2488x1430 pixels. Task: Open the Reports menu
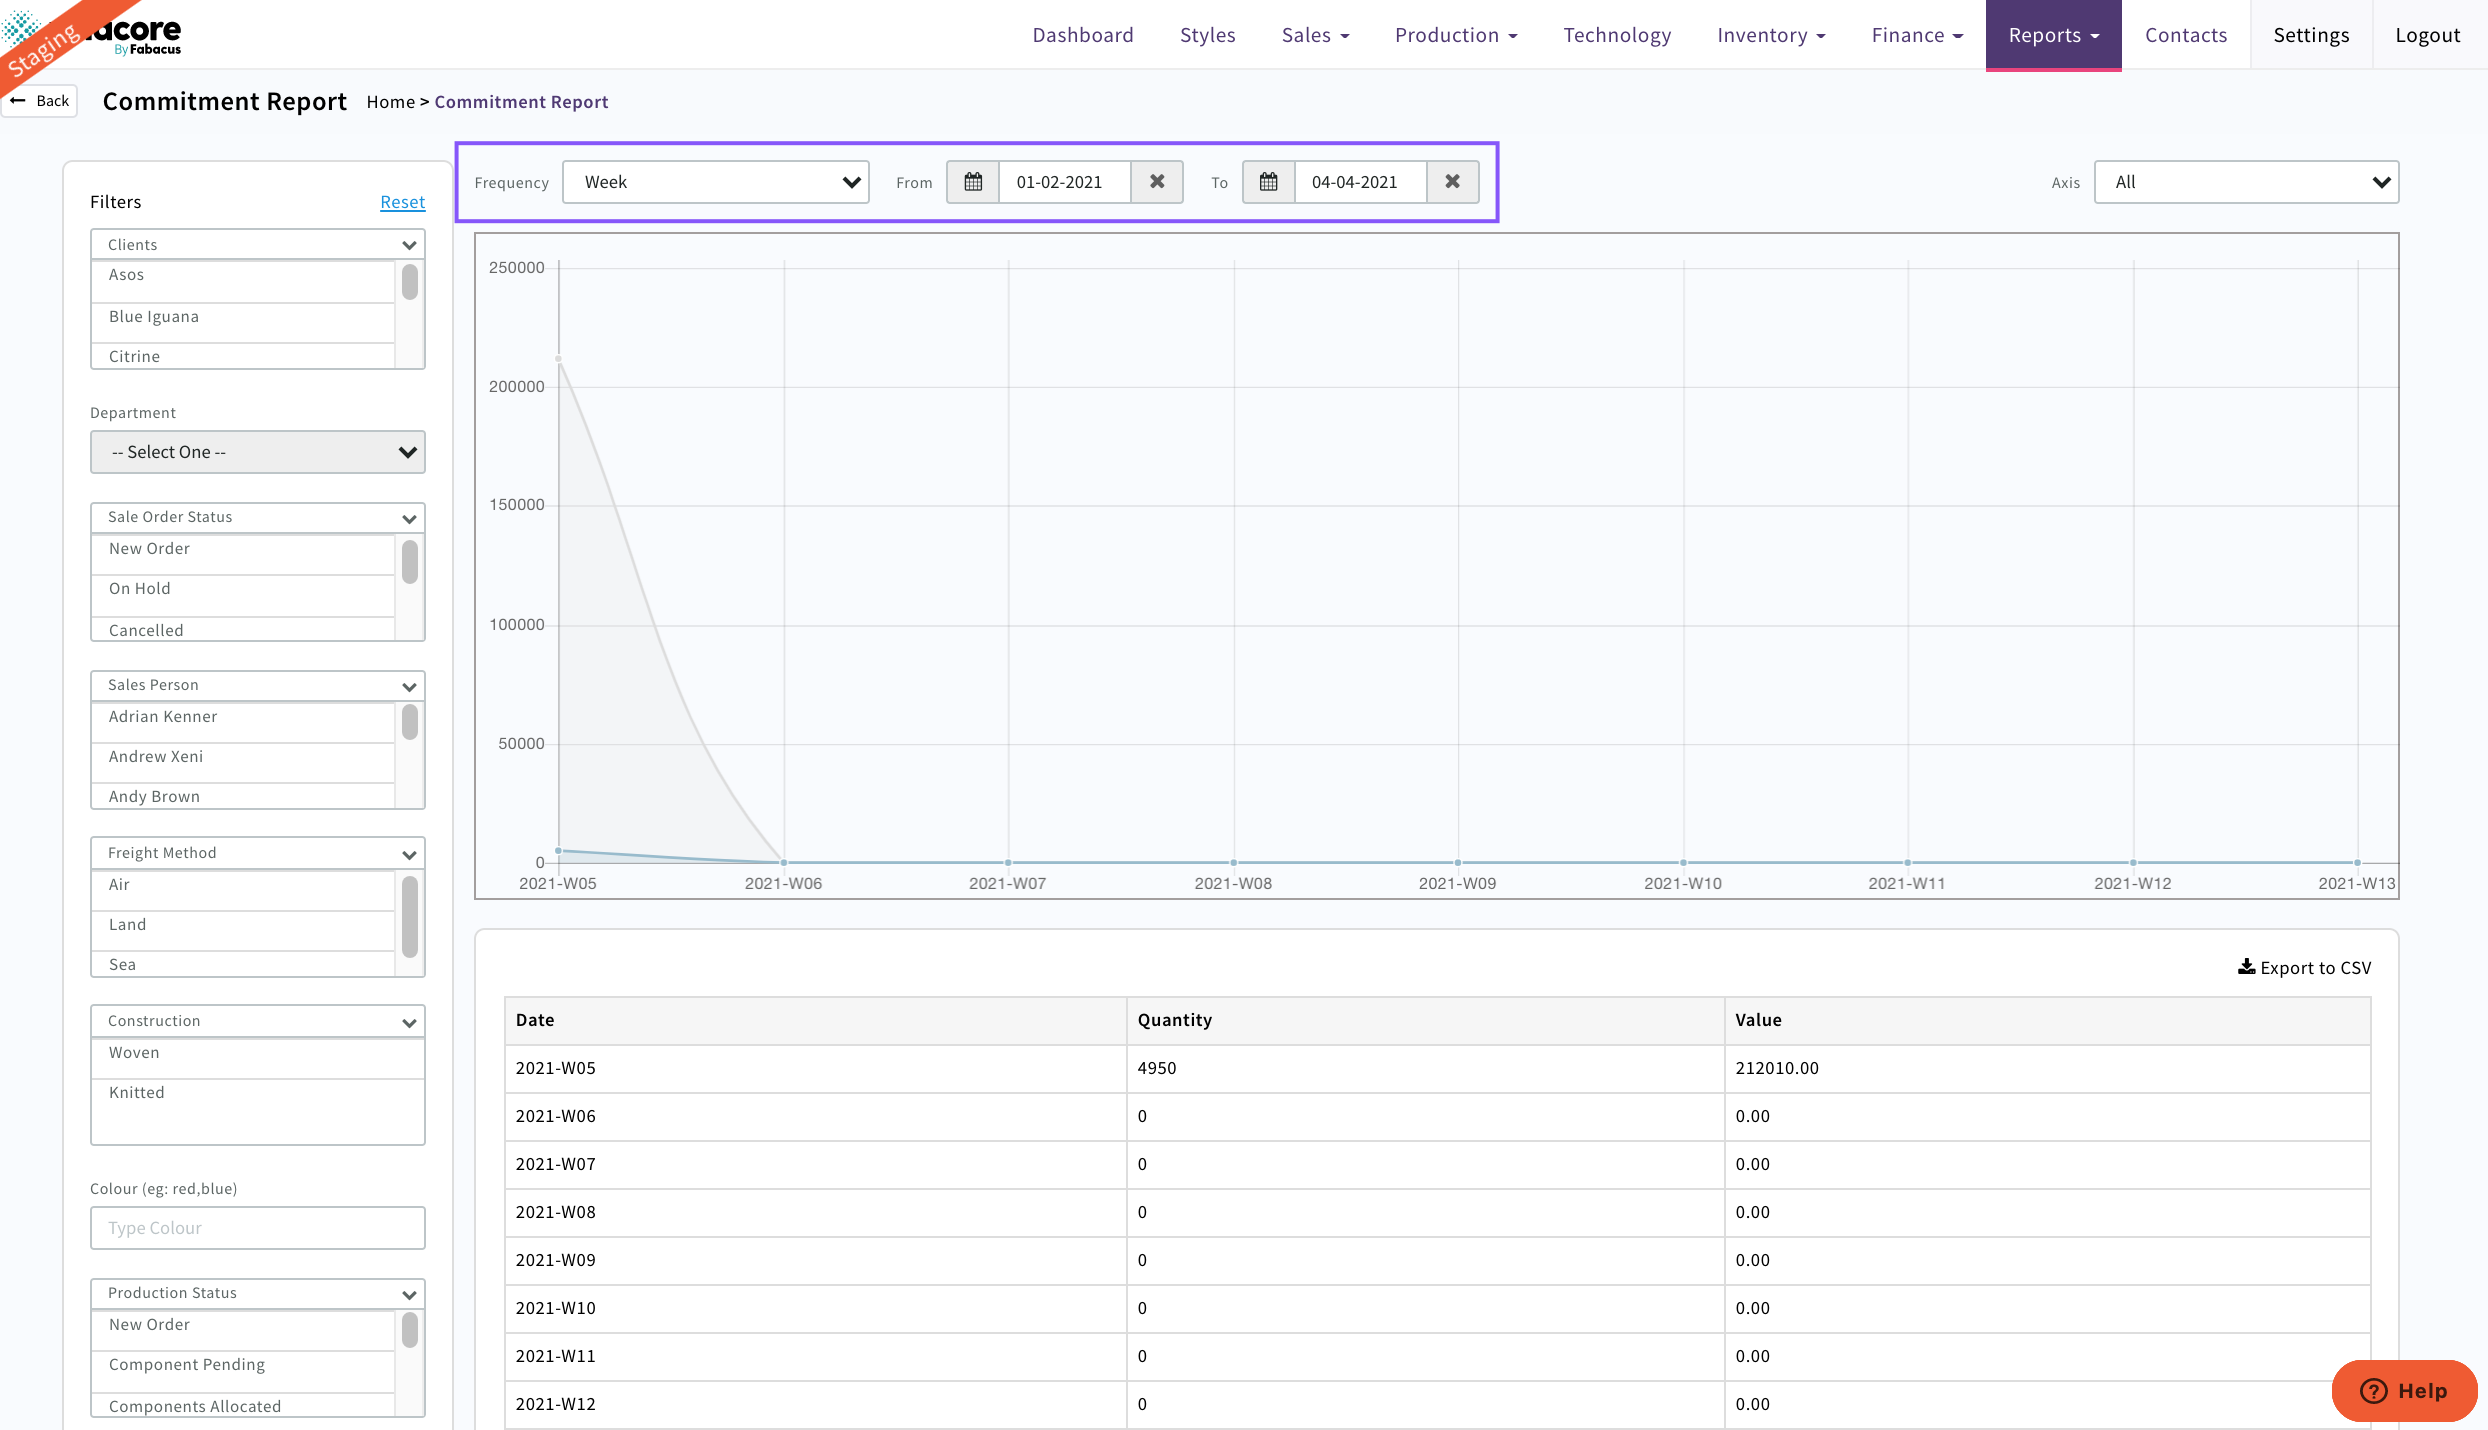coord(2053,35)
